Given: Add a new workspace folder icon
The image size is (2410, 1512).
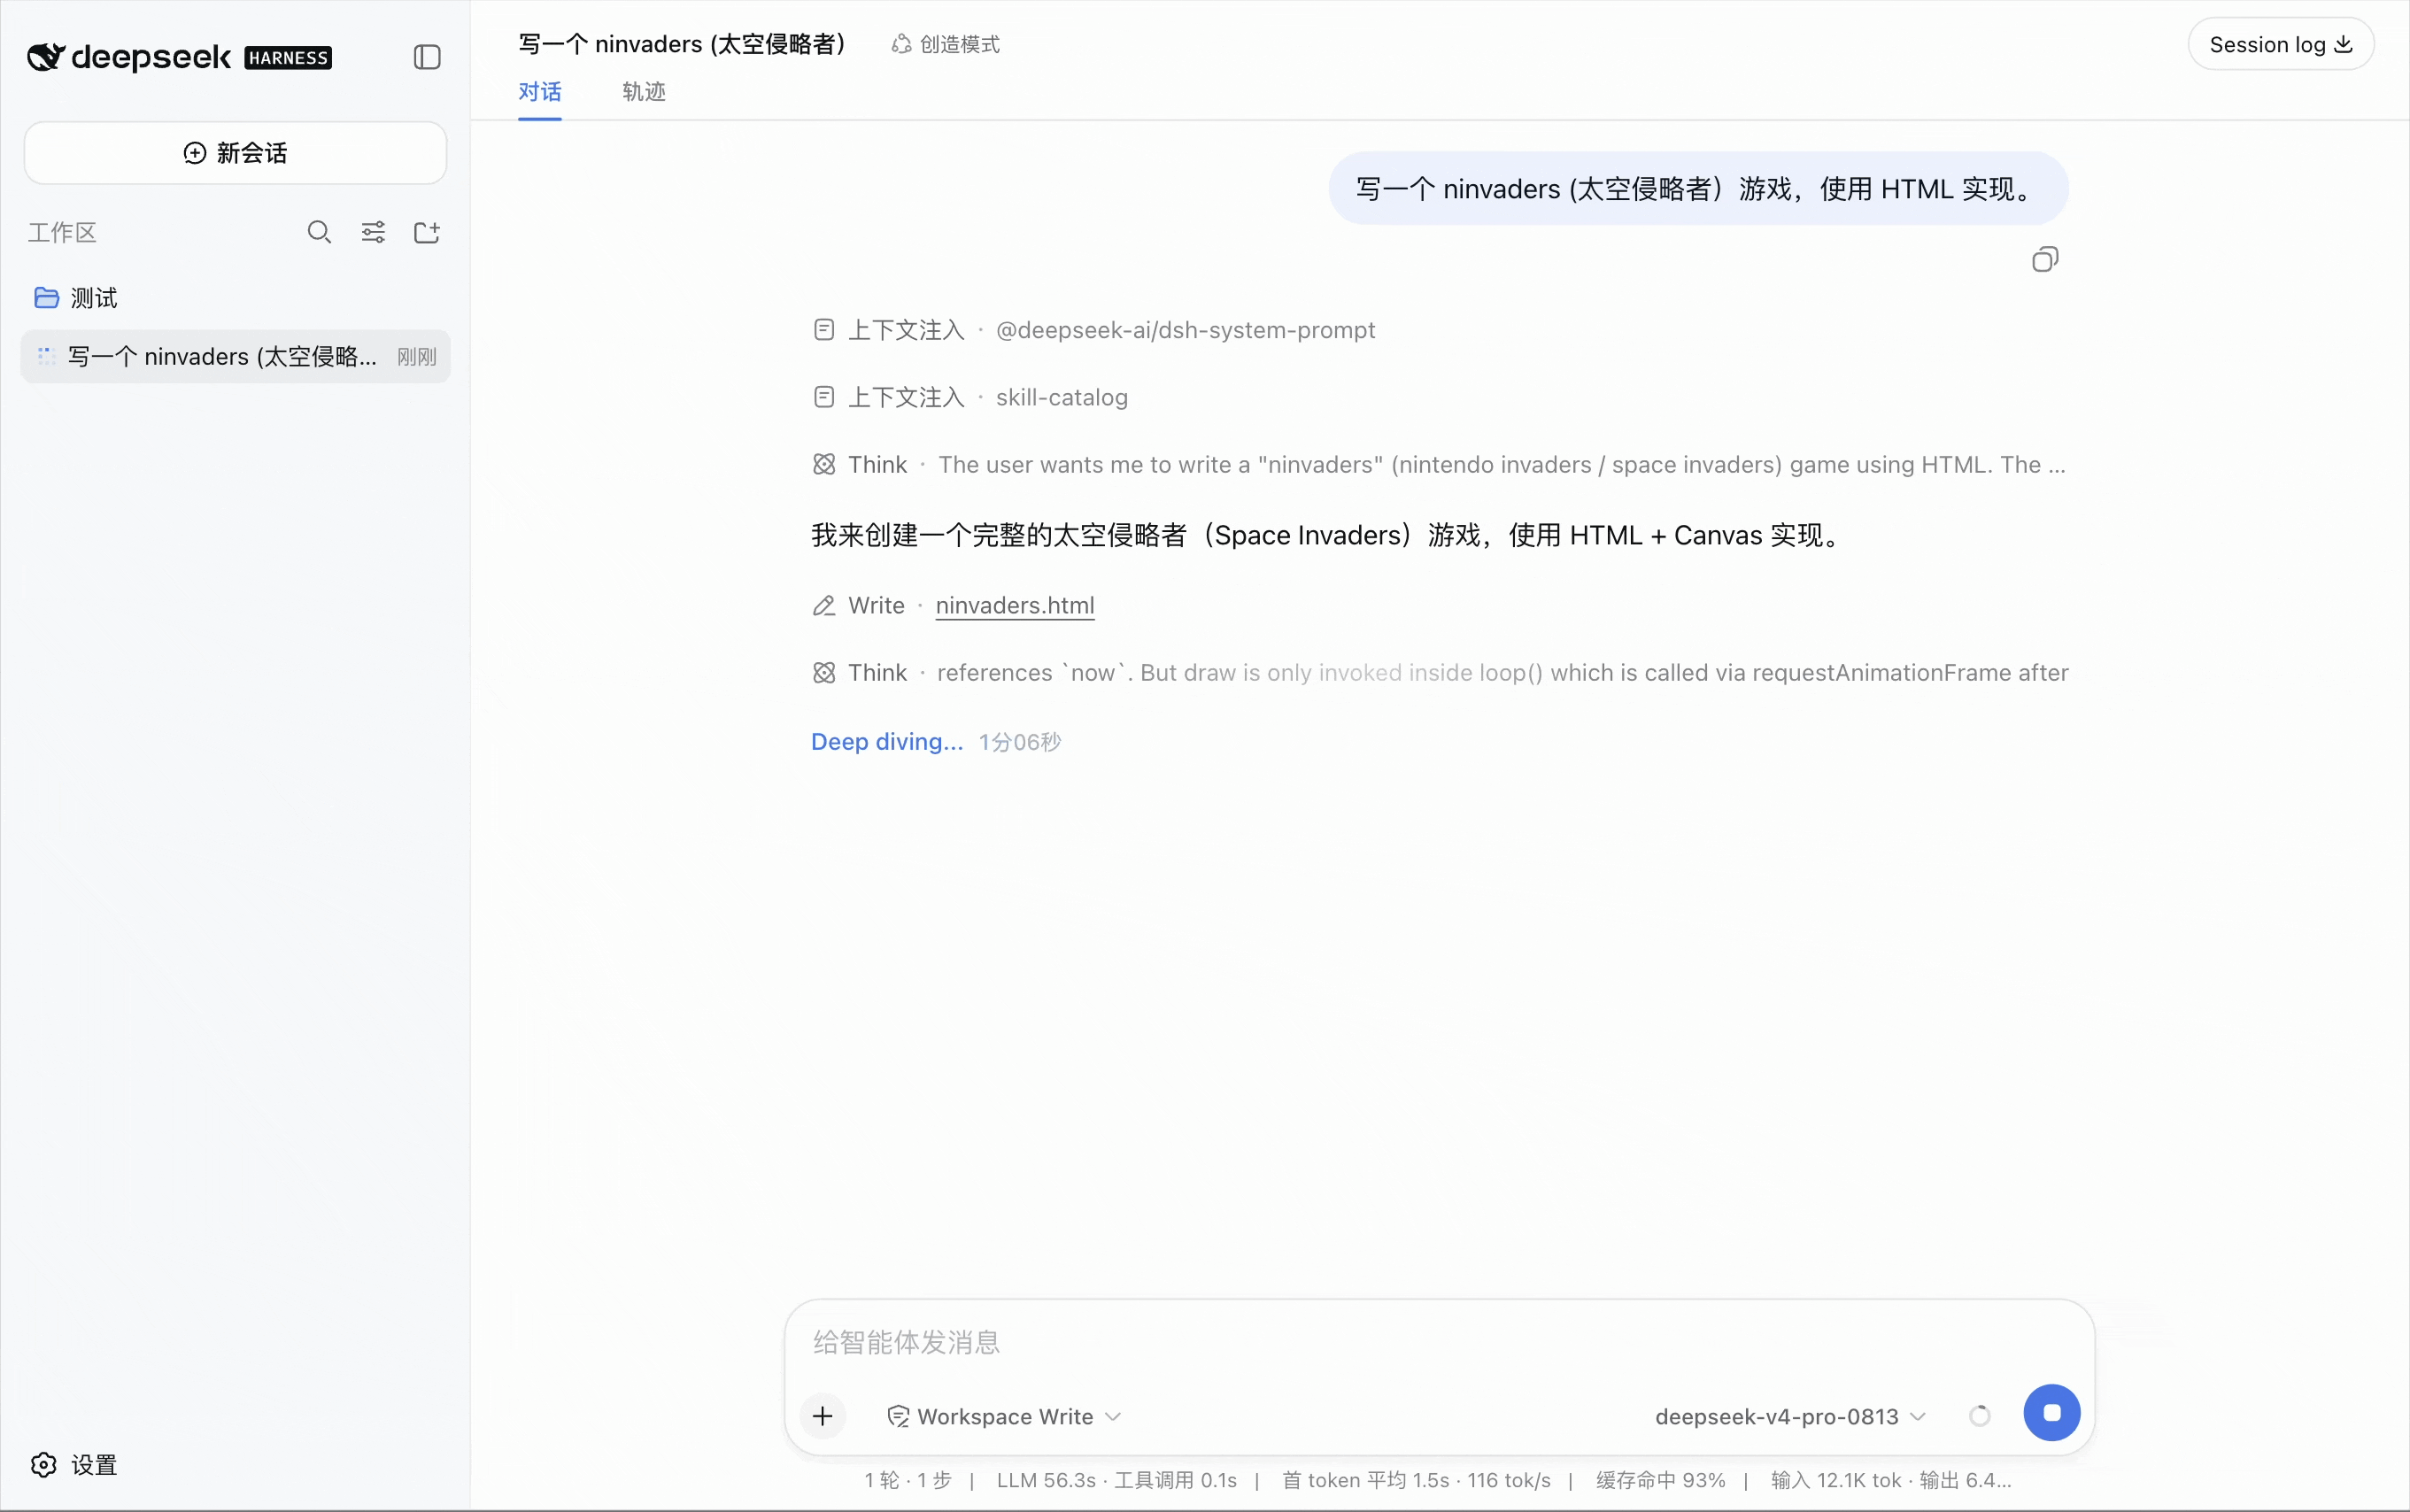Looking at the screenshot, I should 427,232.
